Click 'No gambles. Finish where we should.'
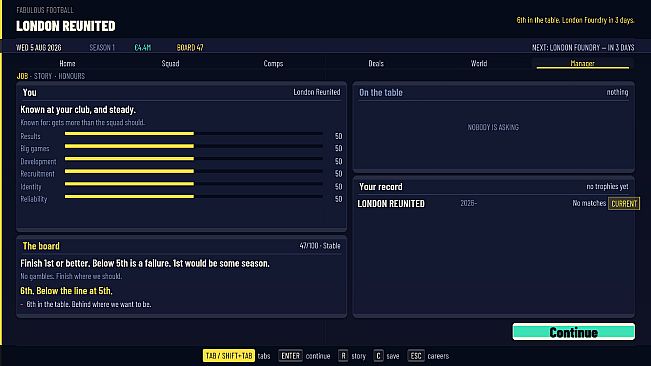Screen dimensions: 651x366 click(71, 276)
